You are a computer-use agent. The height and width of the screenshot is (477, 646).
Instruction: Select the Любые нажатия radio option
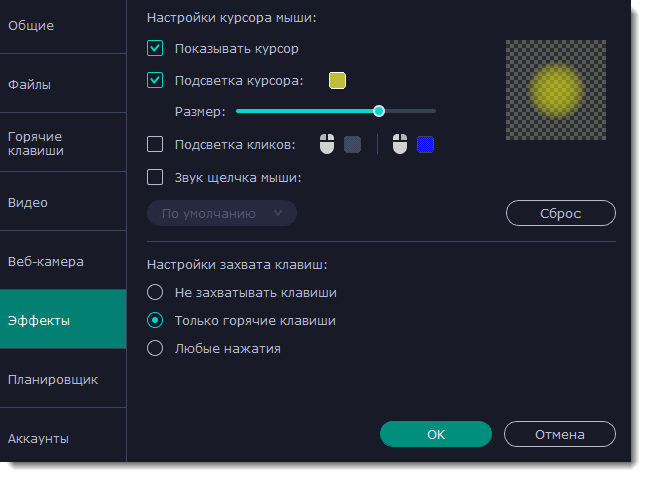[155, 349]
